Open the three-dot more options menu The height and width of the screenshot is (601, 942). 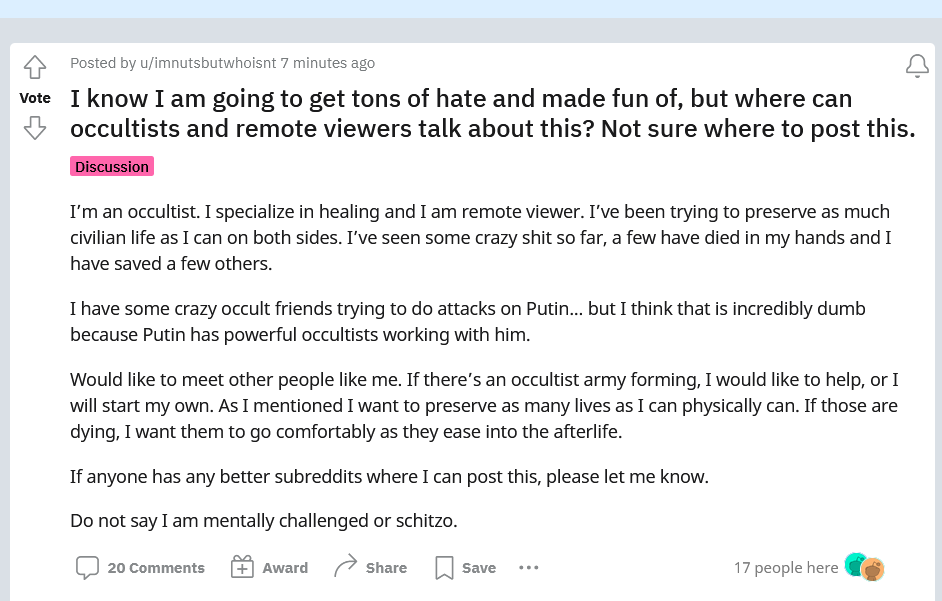coord(529,568)
